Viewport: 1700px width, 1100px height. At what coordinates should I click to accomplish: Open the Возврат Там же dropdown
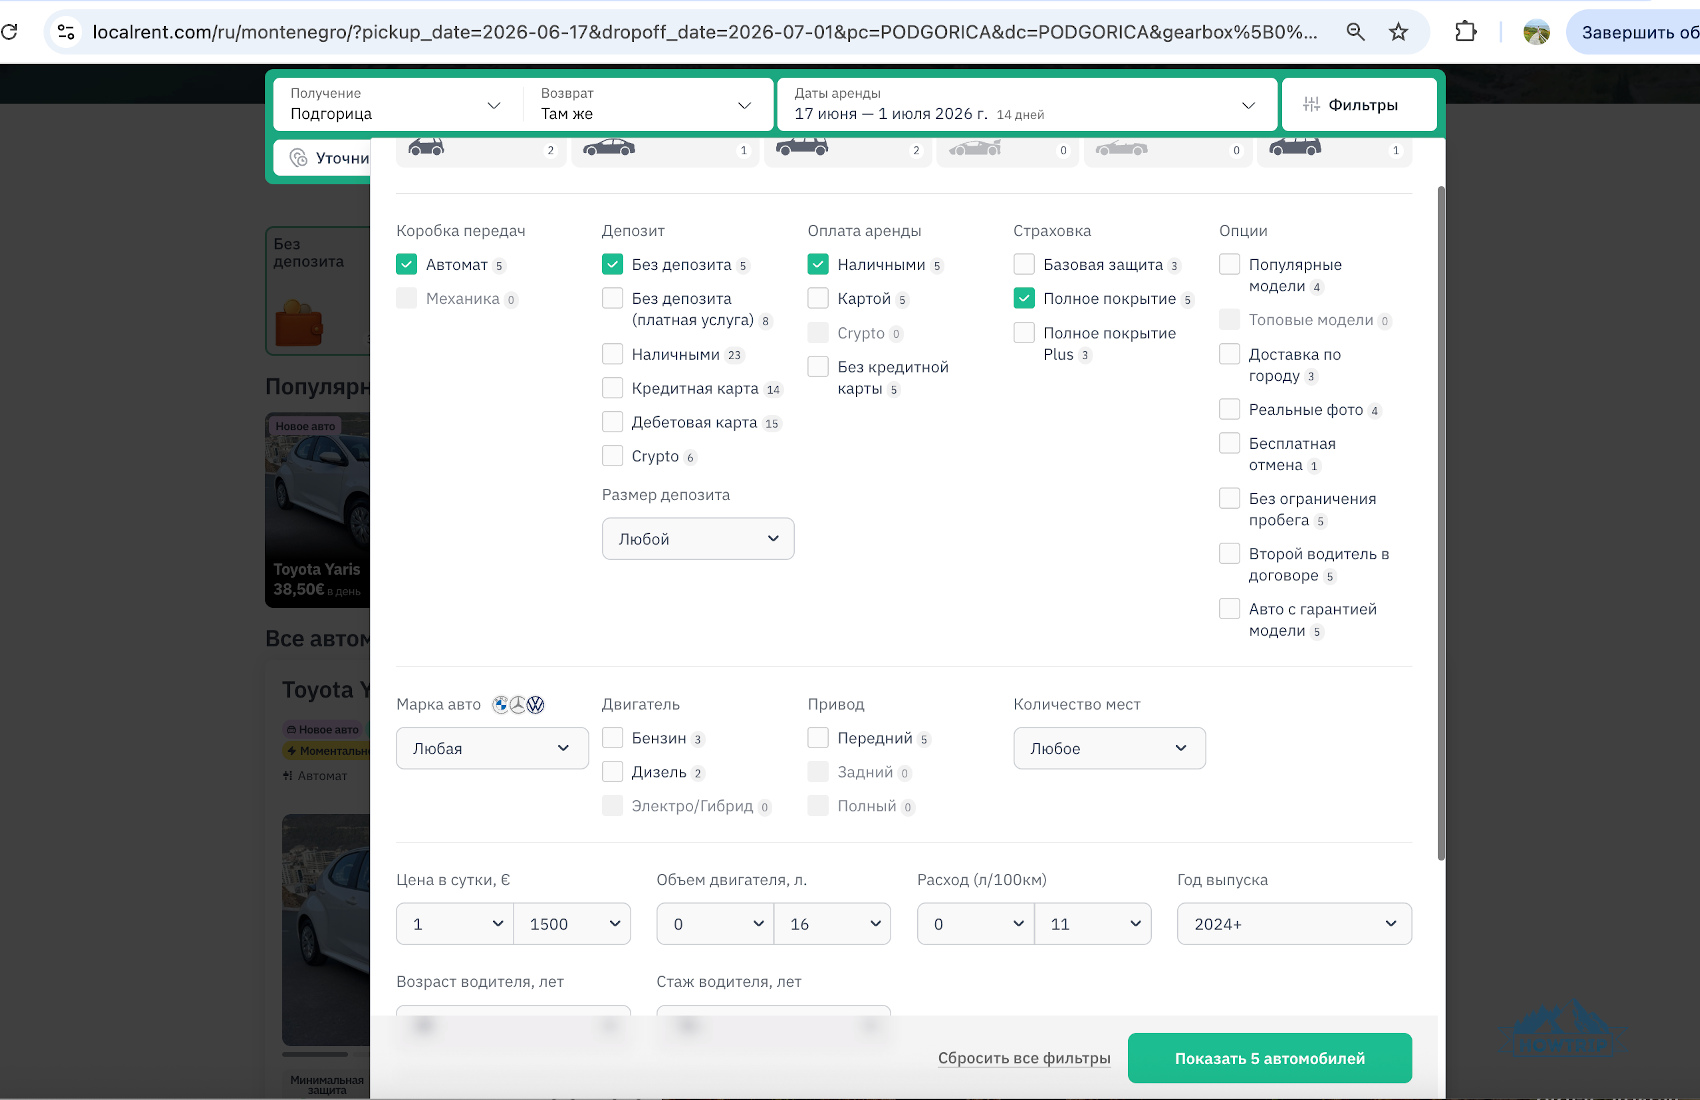648,104
